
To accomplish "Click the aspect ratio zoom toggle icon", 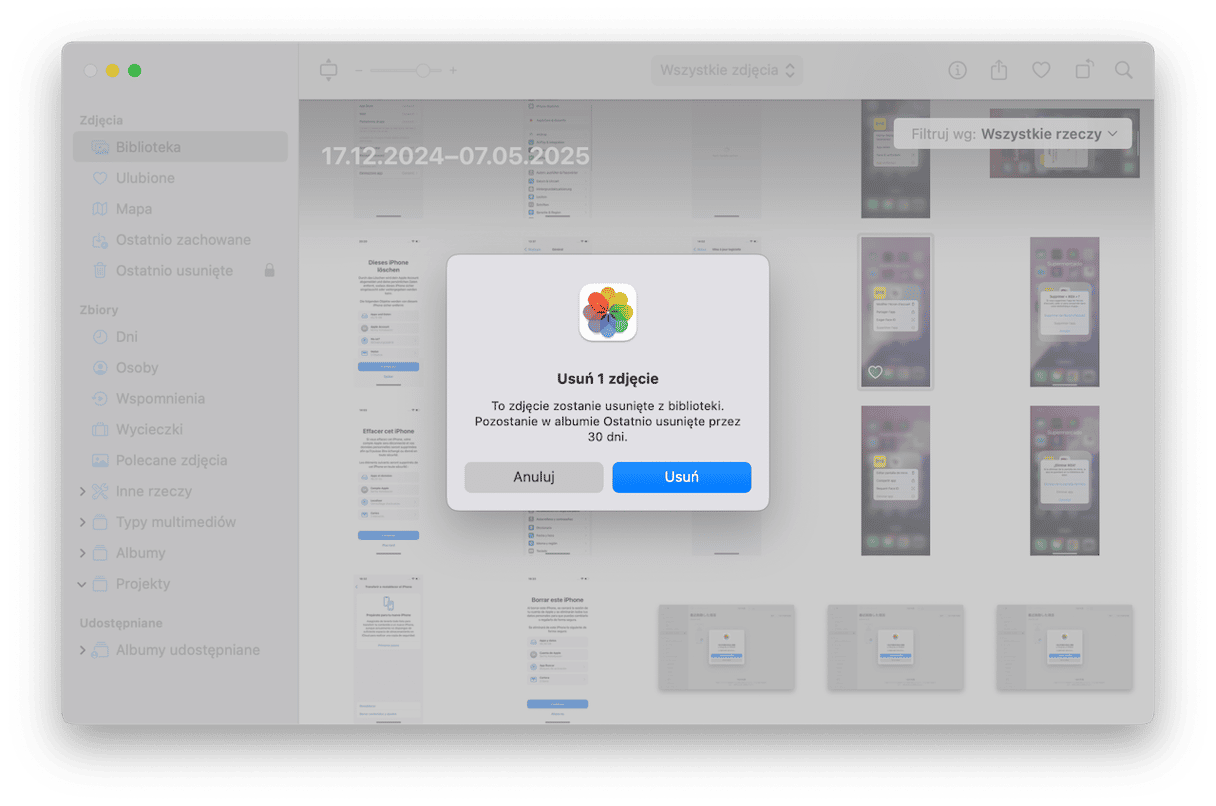I will point(330,70).
